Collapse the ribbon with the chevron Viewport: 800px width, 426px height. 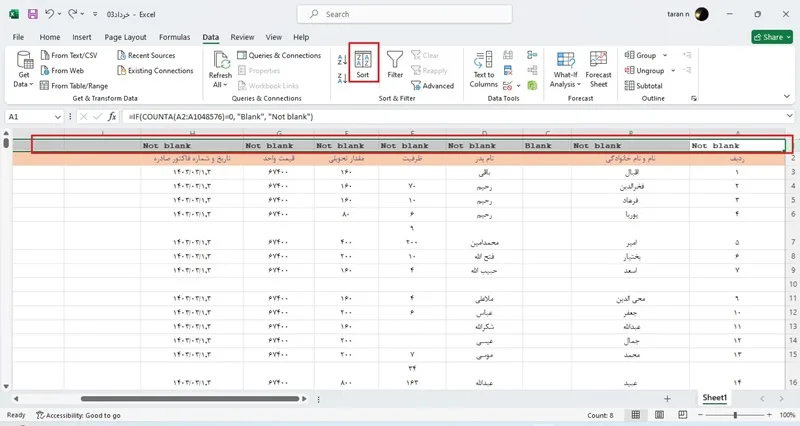[x=787, y=96]
